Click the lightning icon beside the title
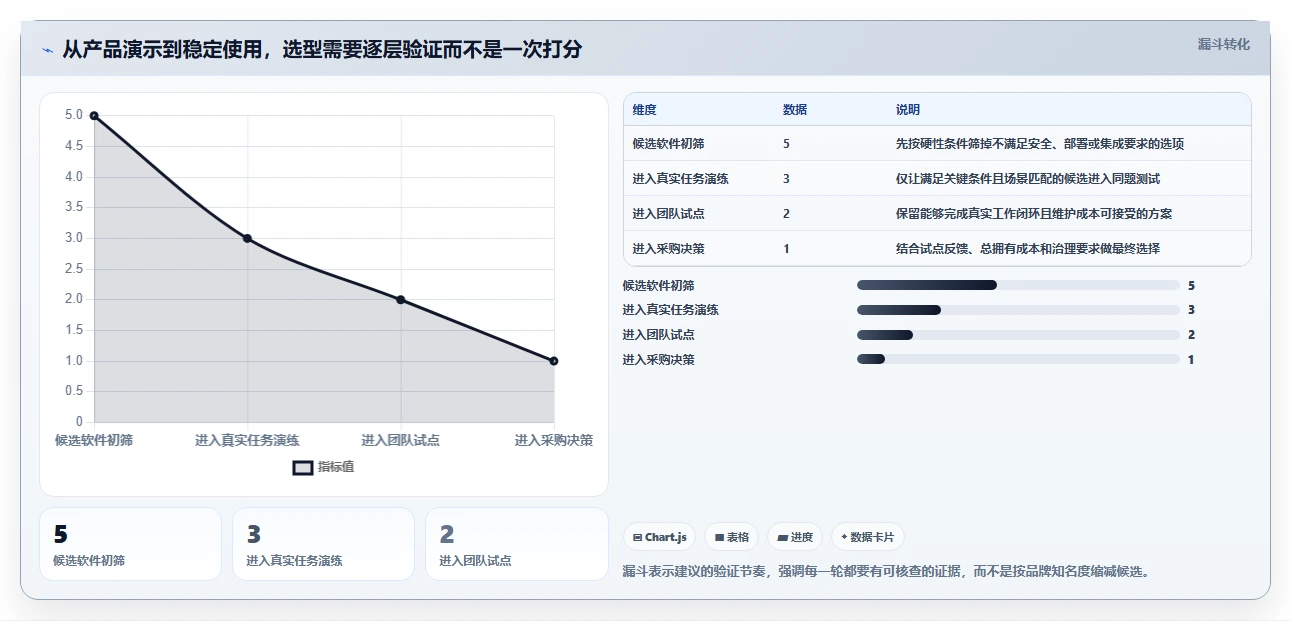The image size is (1291, 621). (x=47, y=50)
